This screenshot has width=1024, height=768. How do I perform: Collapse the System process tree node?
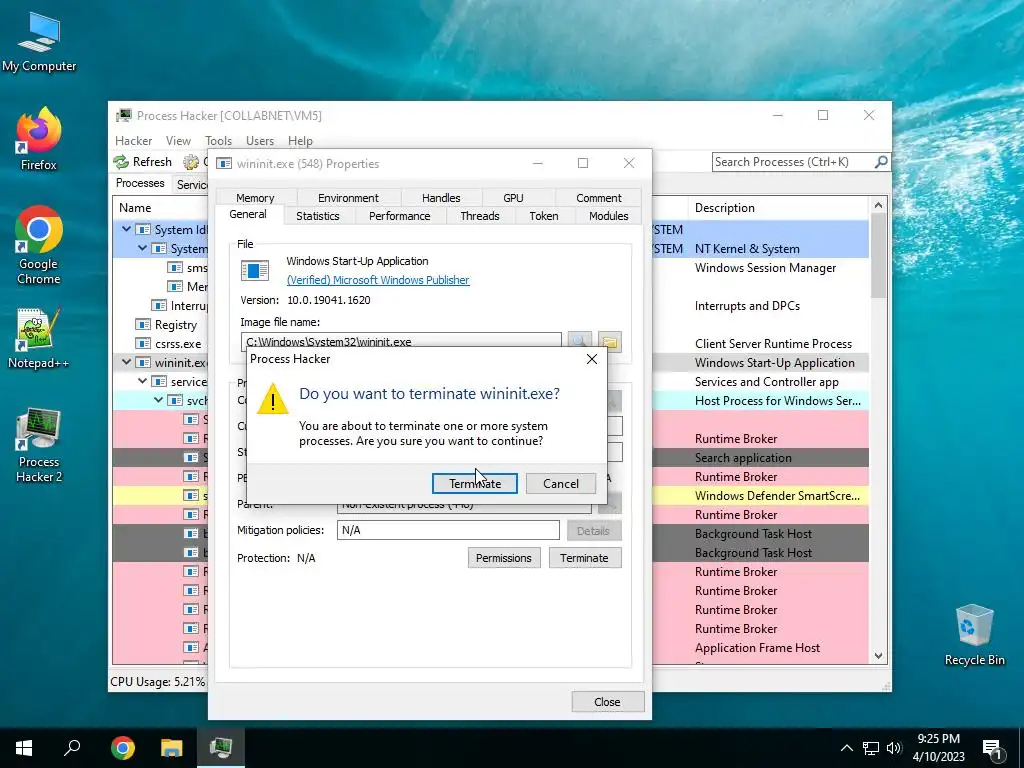pyautogui.click(x=142, y=248)
